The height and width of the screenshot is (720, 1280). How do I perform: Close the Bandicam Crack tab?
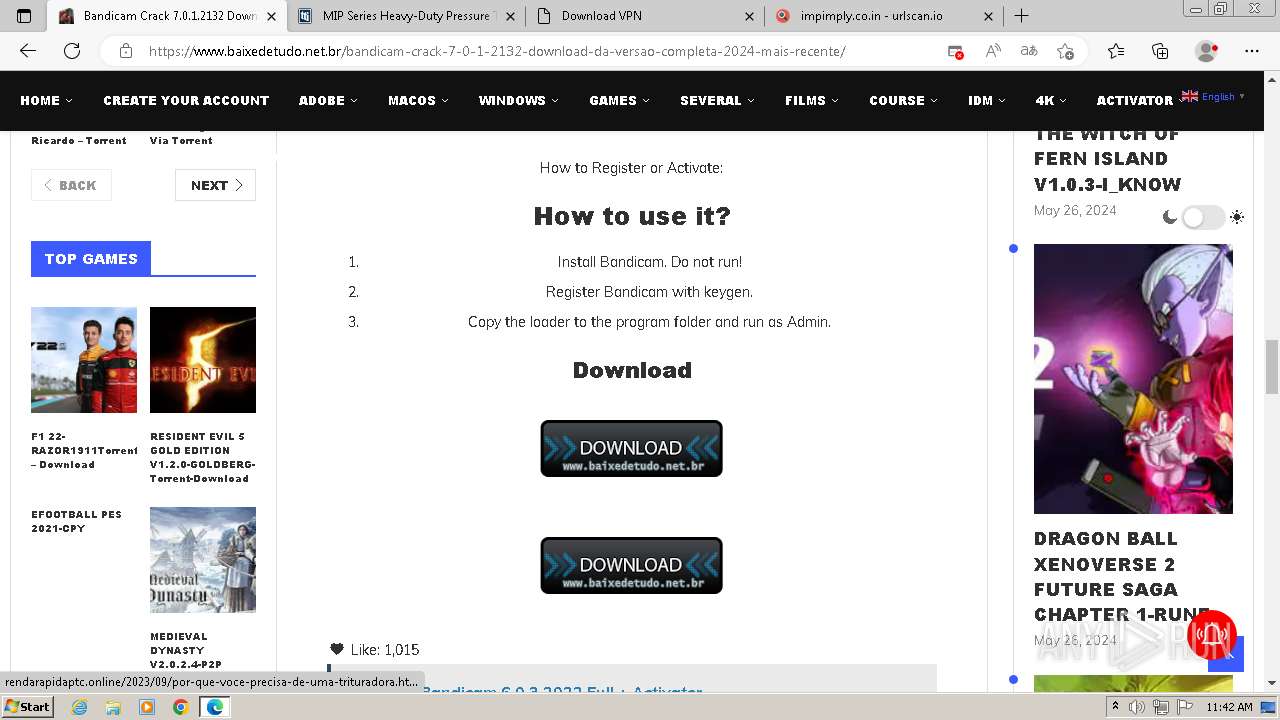(x=271, y=16)
